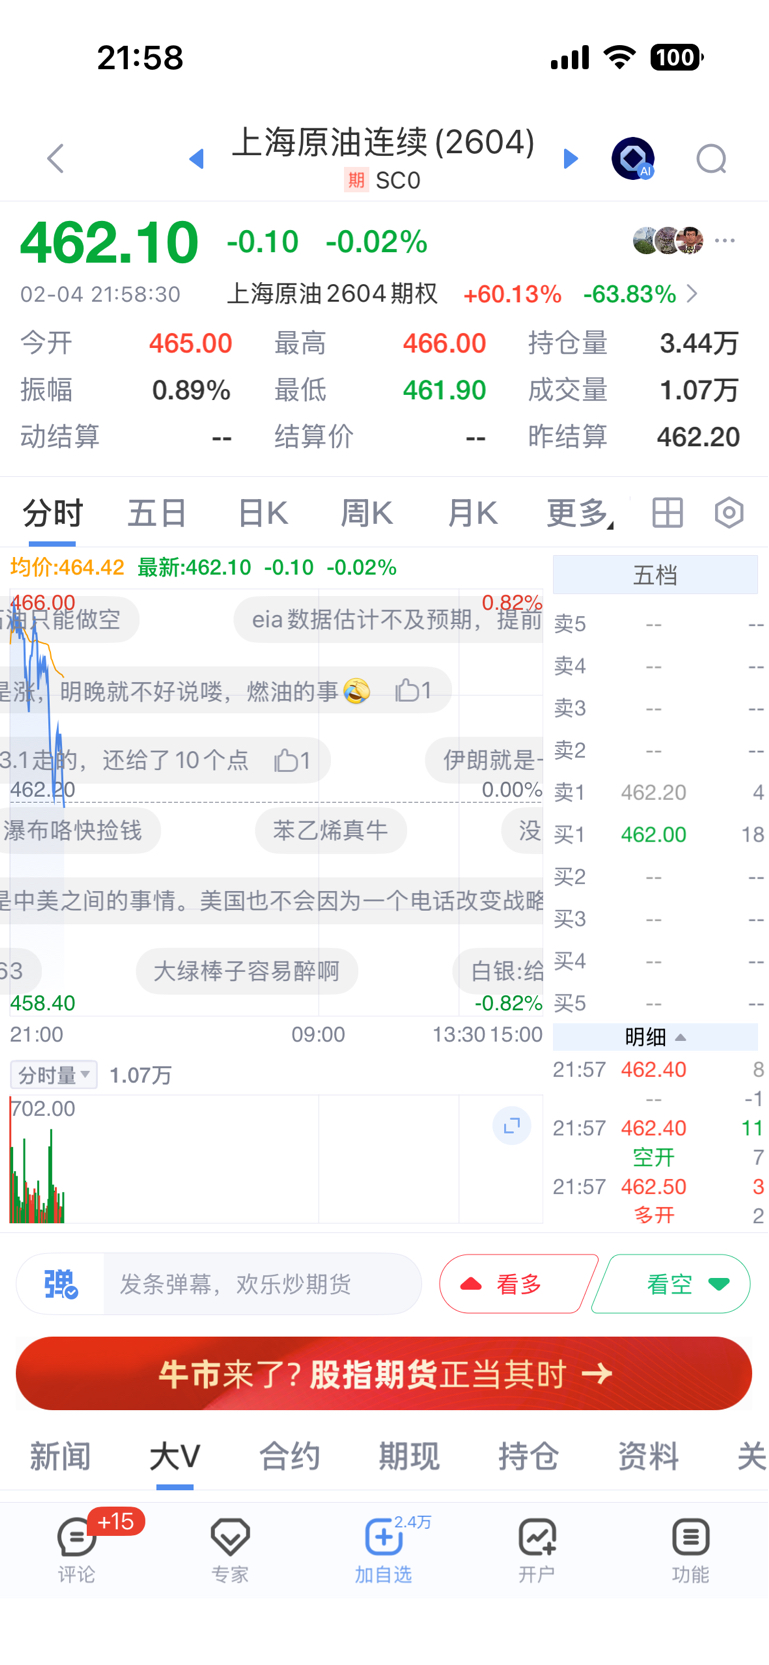Screen dimensions: 769x1665
Task: Tap the 空开 trade entry
Action: 653,1157
